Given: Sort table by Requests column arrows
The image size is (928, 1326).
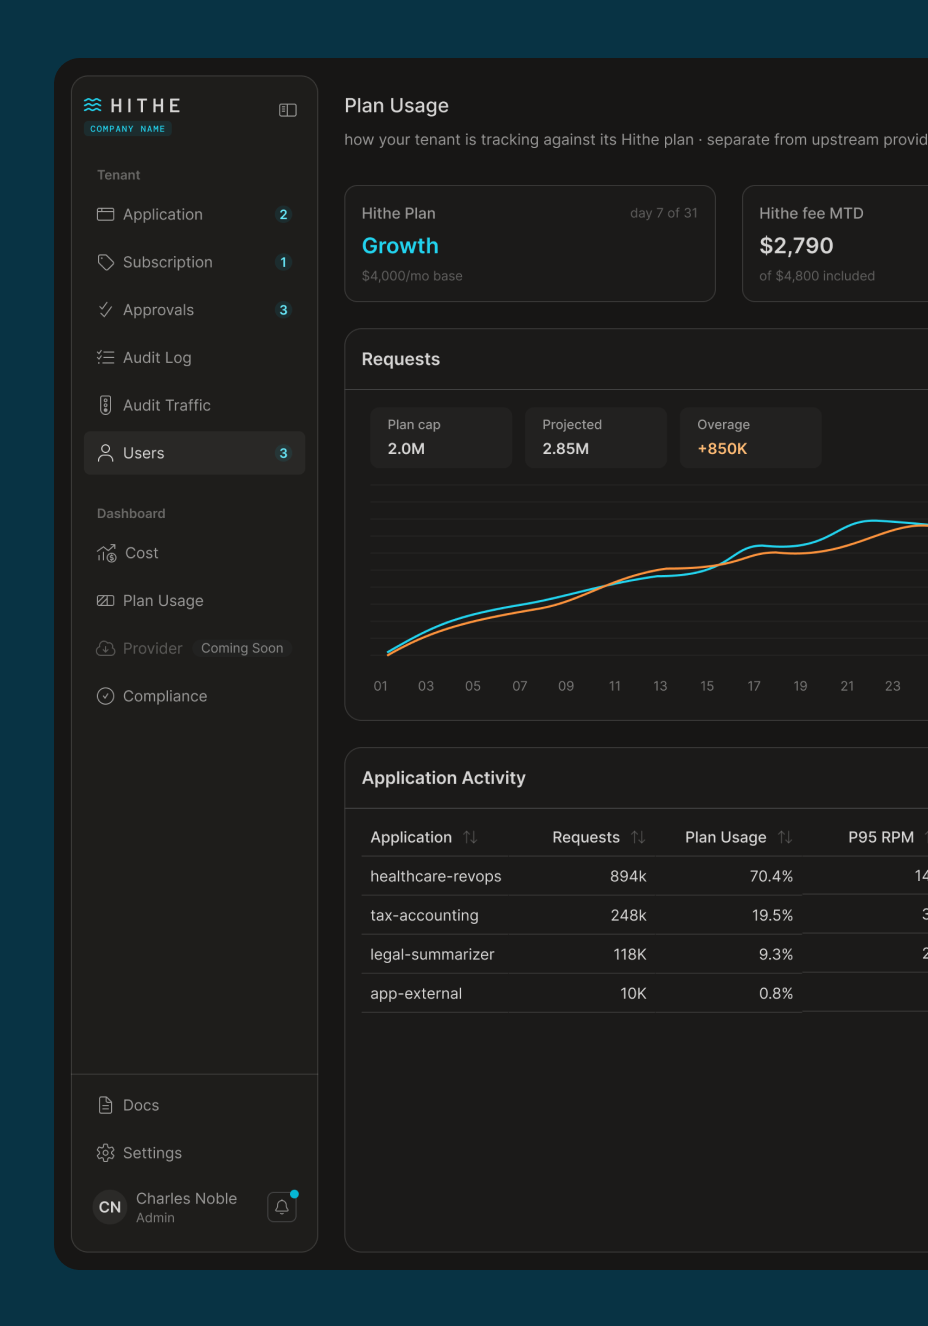Looking at the screenshot, I should (638, 837).
